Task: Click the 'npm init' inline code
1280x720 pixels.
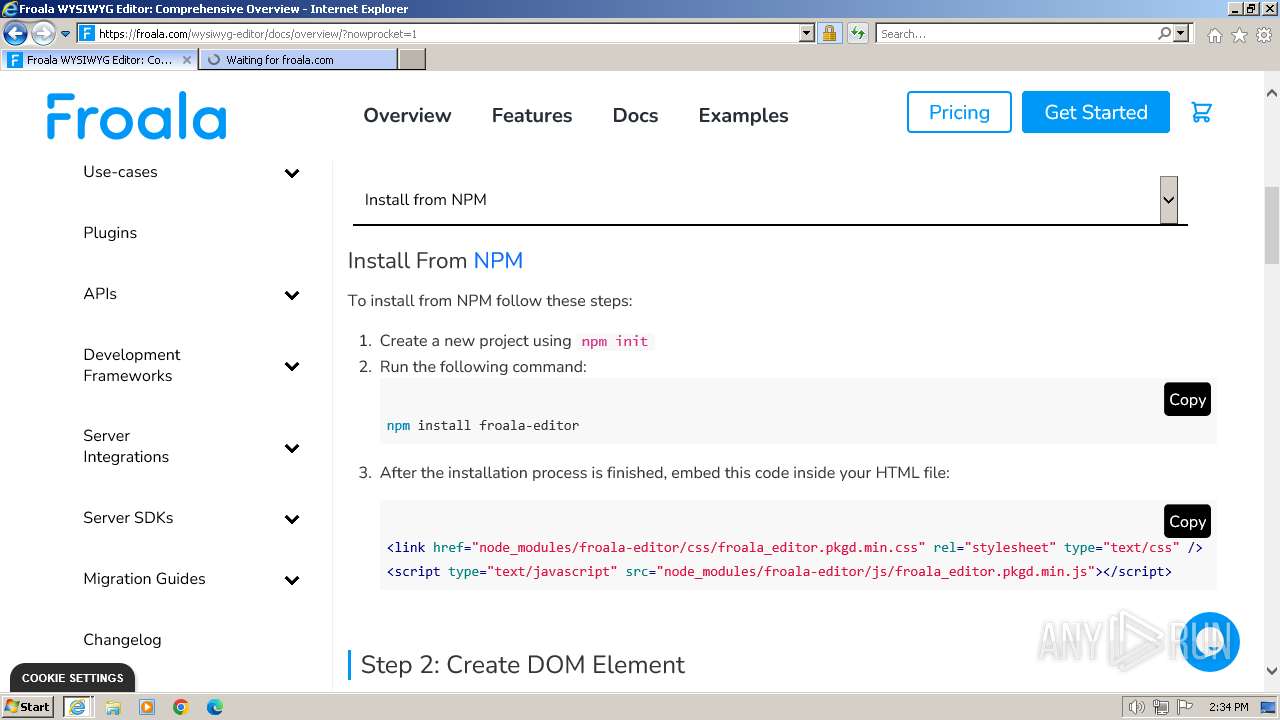Action: [615, 341]
